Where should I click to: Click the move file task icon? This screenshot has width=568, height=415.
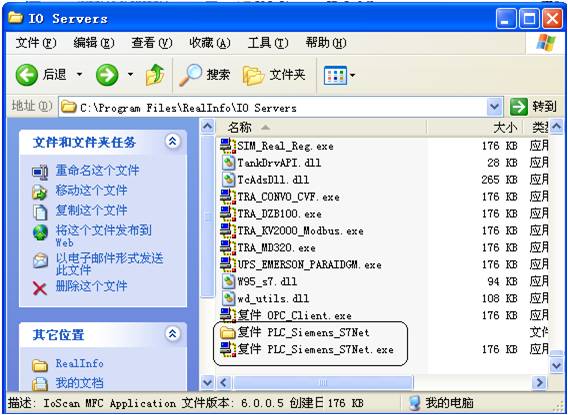point(40,192)
